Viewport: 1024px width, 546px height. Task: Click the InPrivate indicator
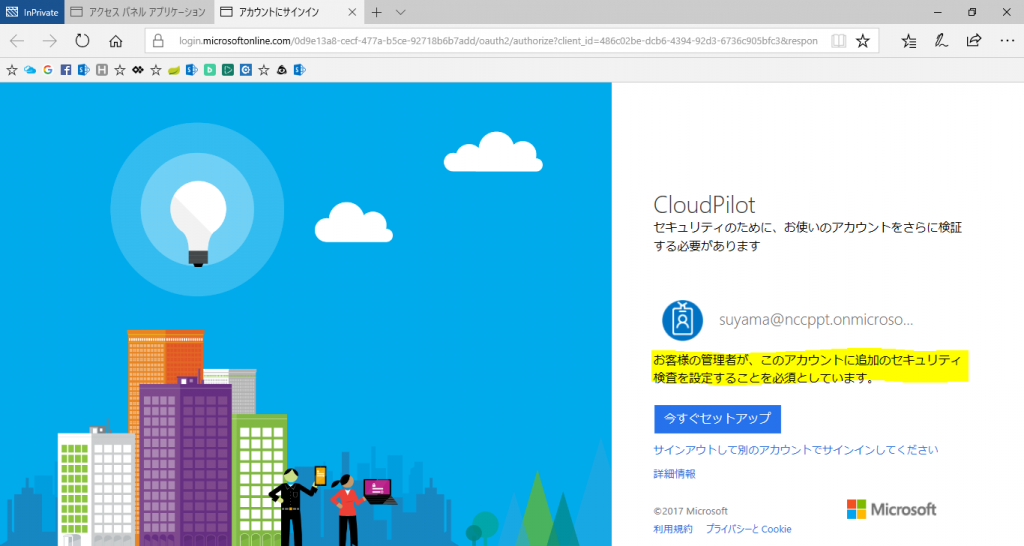pyautogui.click(x=32, y=12)
